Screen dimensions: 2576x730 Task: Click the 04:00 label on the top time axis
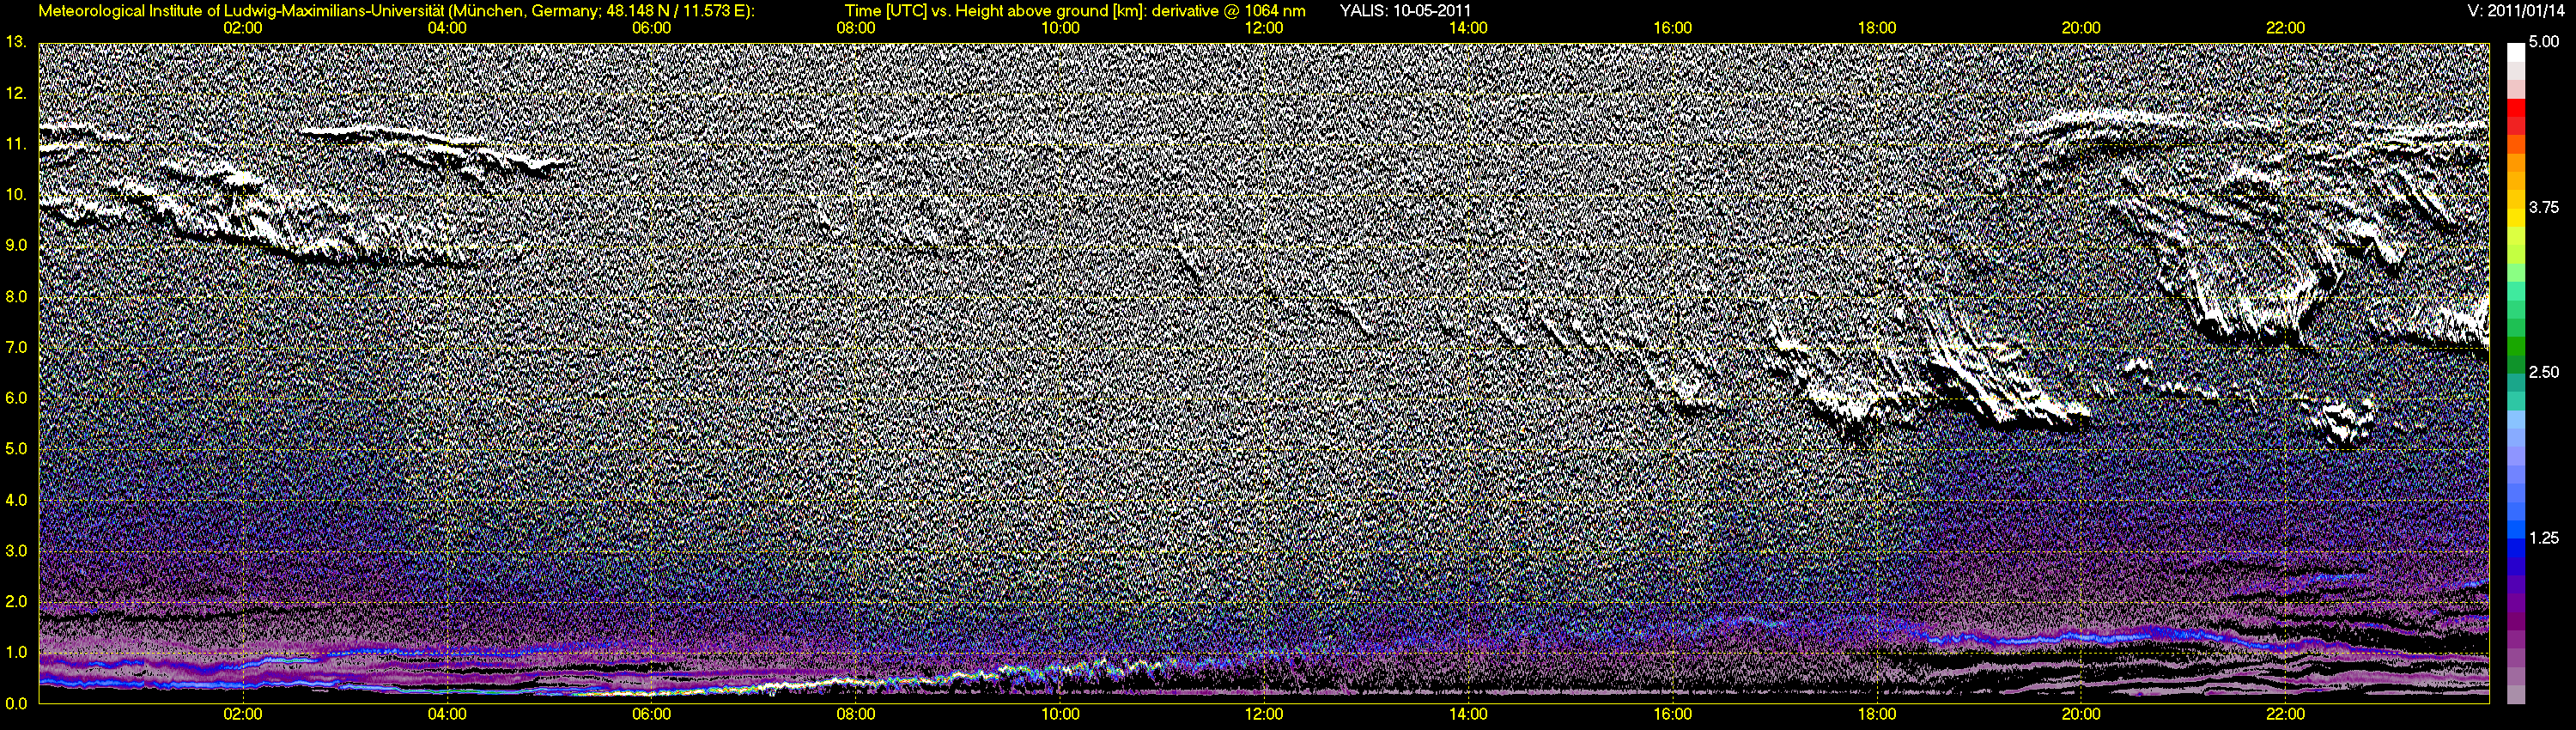click(447, 28)
